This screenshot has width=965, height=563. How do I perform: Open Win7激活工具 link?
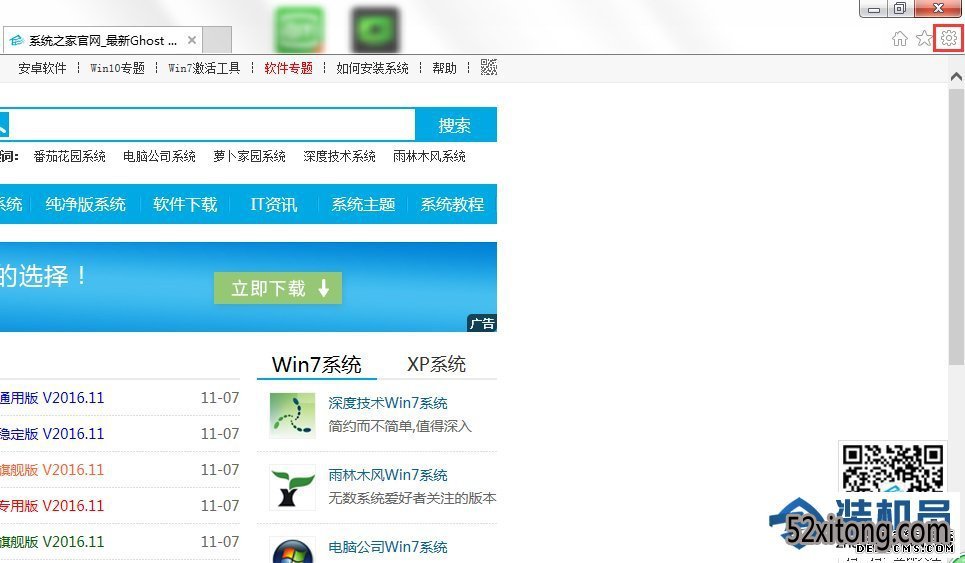click(204, 68)
